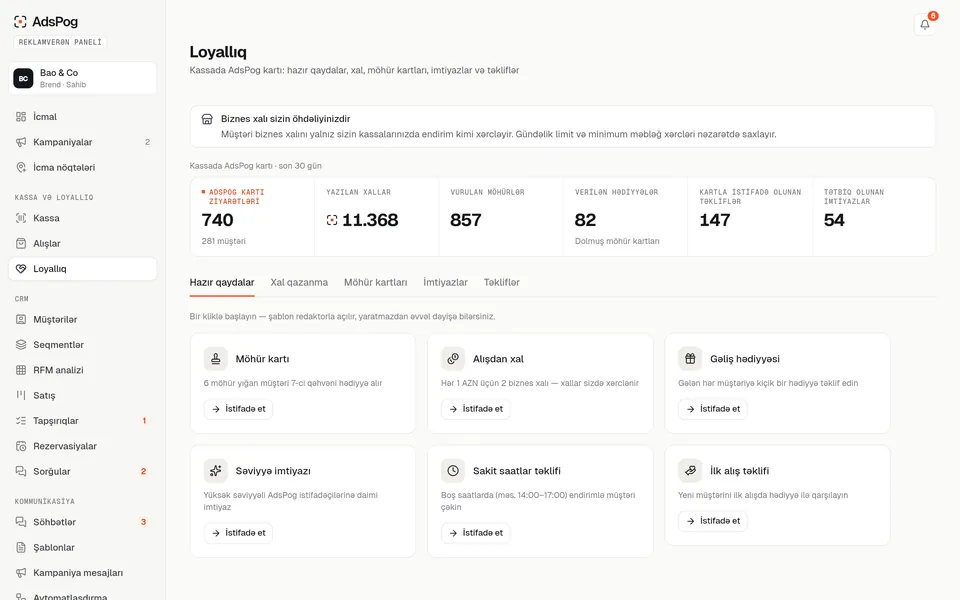This screenshot has height=600, width=960.
Task: Use the İlk alış təklifi template
Action: [x=713, y=521]
